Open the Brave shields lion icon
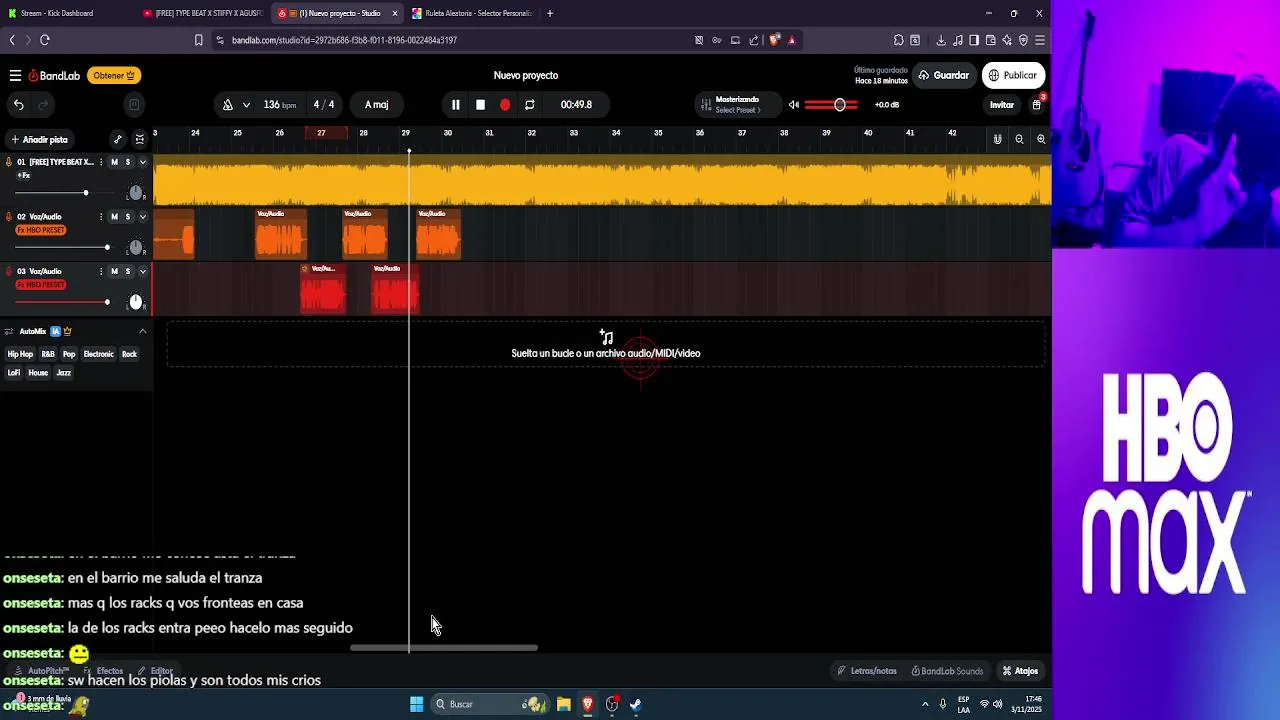The image size is (1280, 720). click(775, 40)
